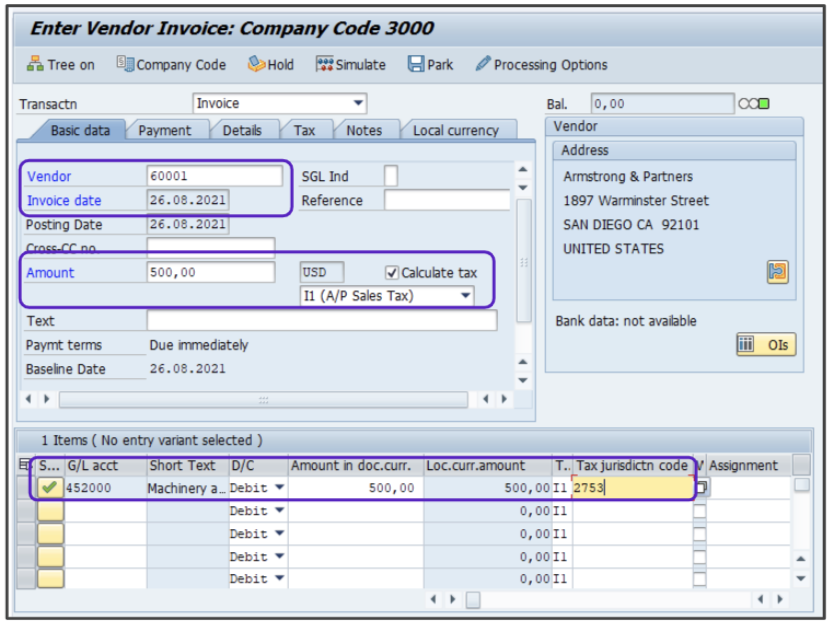Switch to the Payment tab
This screenshot has width=834, height=626.
click(x=165, y=130)
